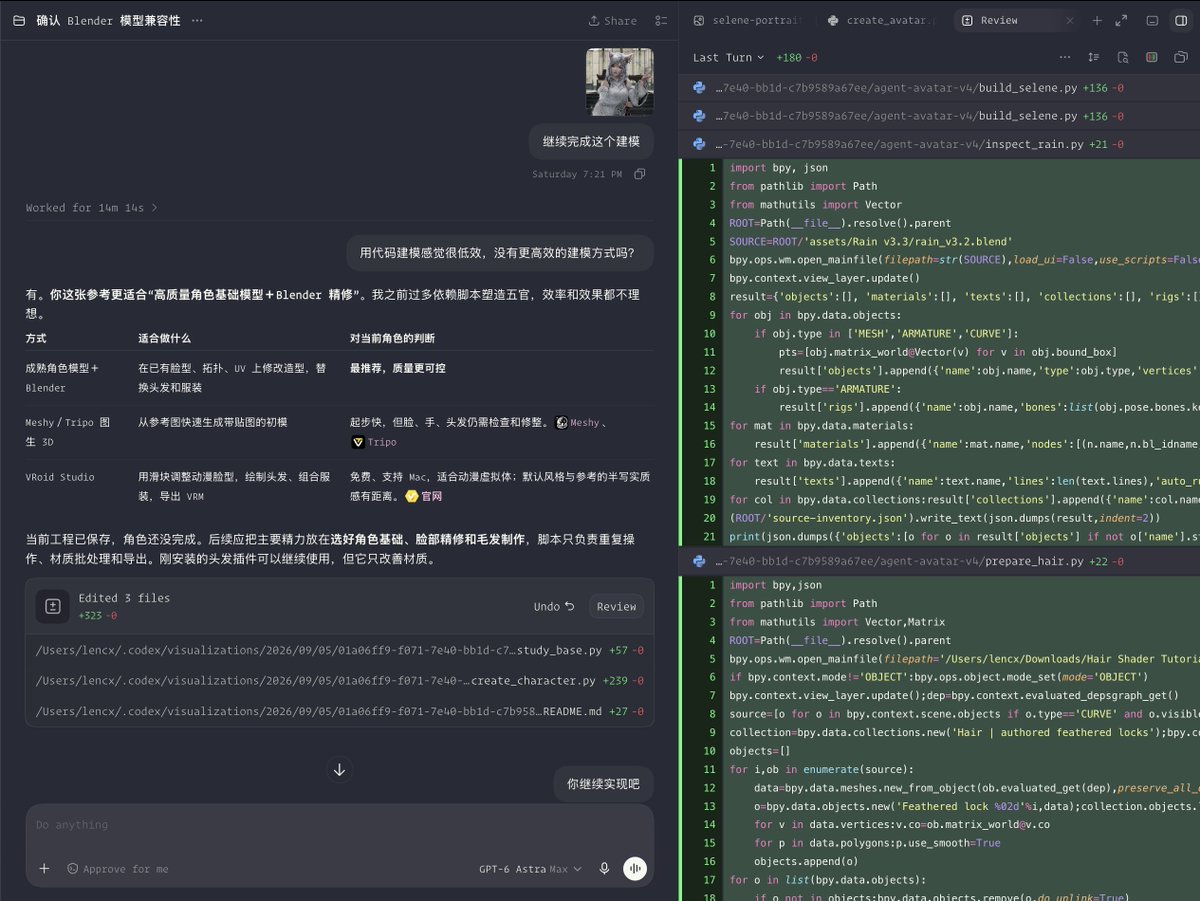
Task: Open the Meshy link icon
Action: coord(562,423)
